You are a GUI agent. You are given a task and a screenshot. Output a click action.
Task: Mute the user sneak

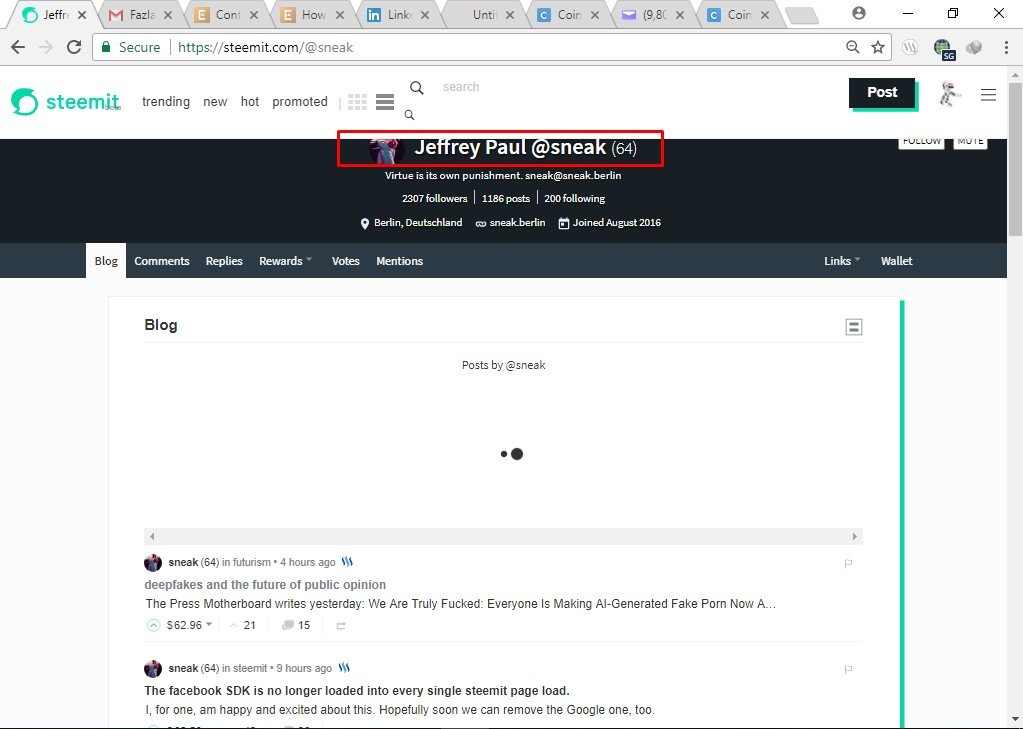pos(970,141)
